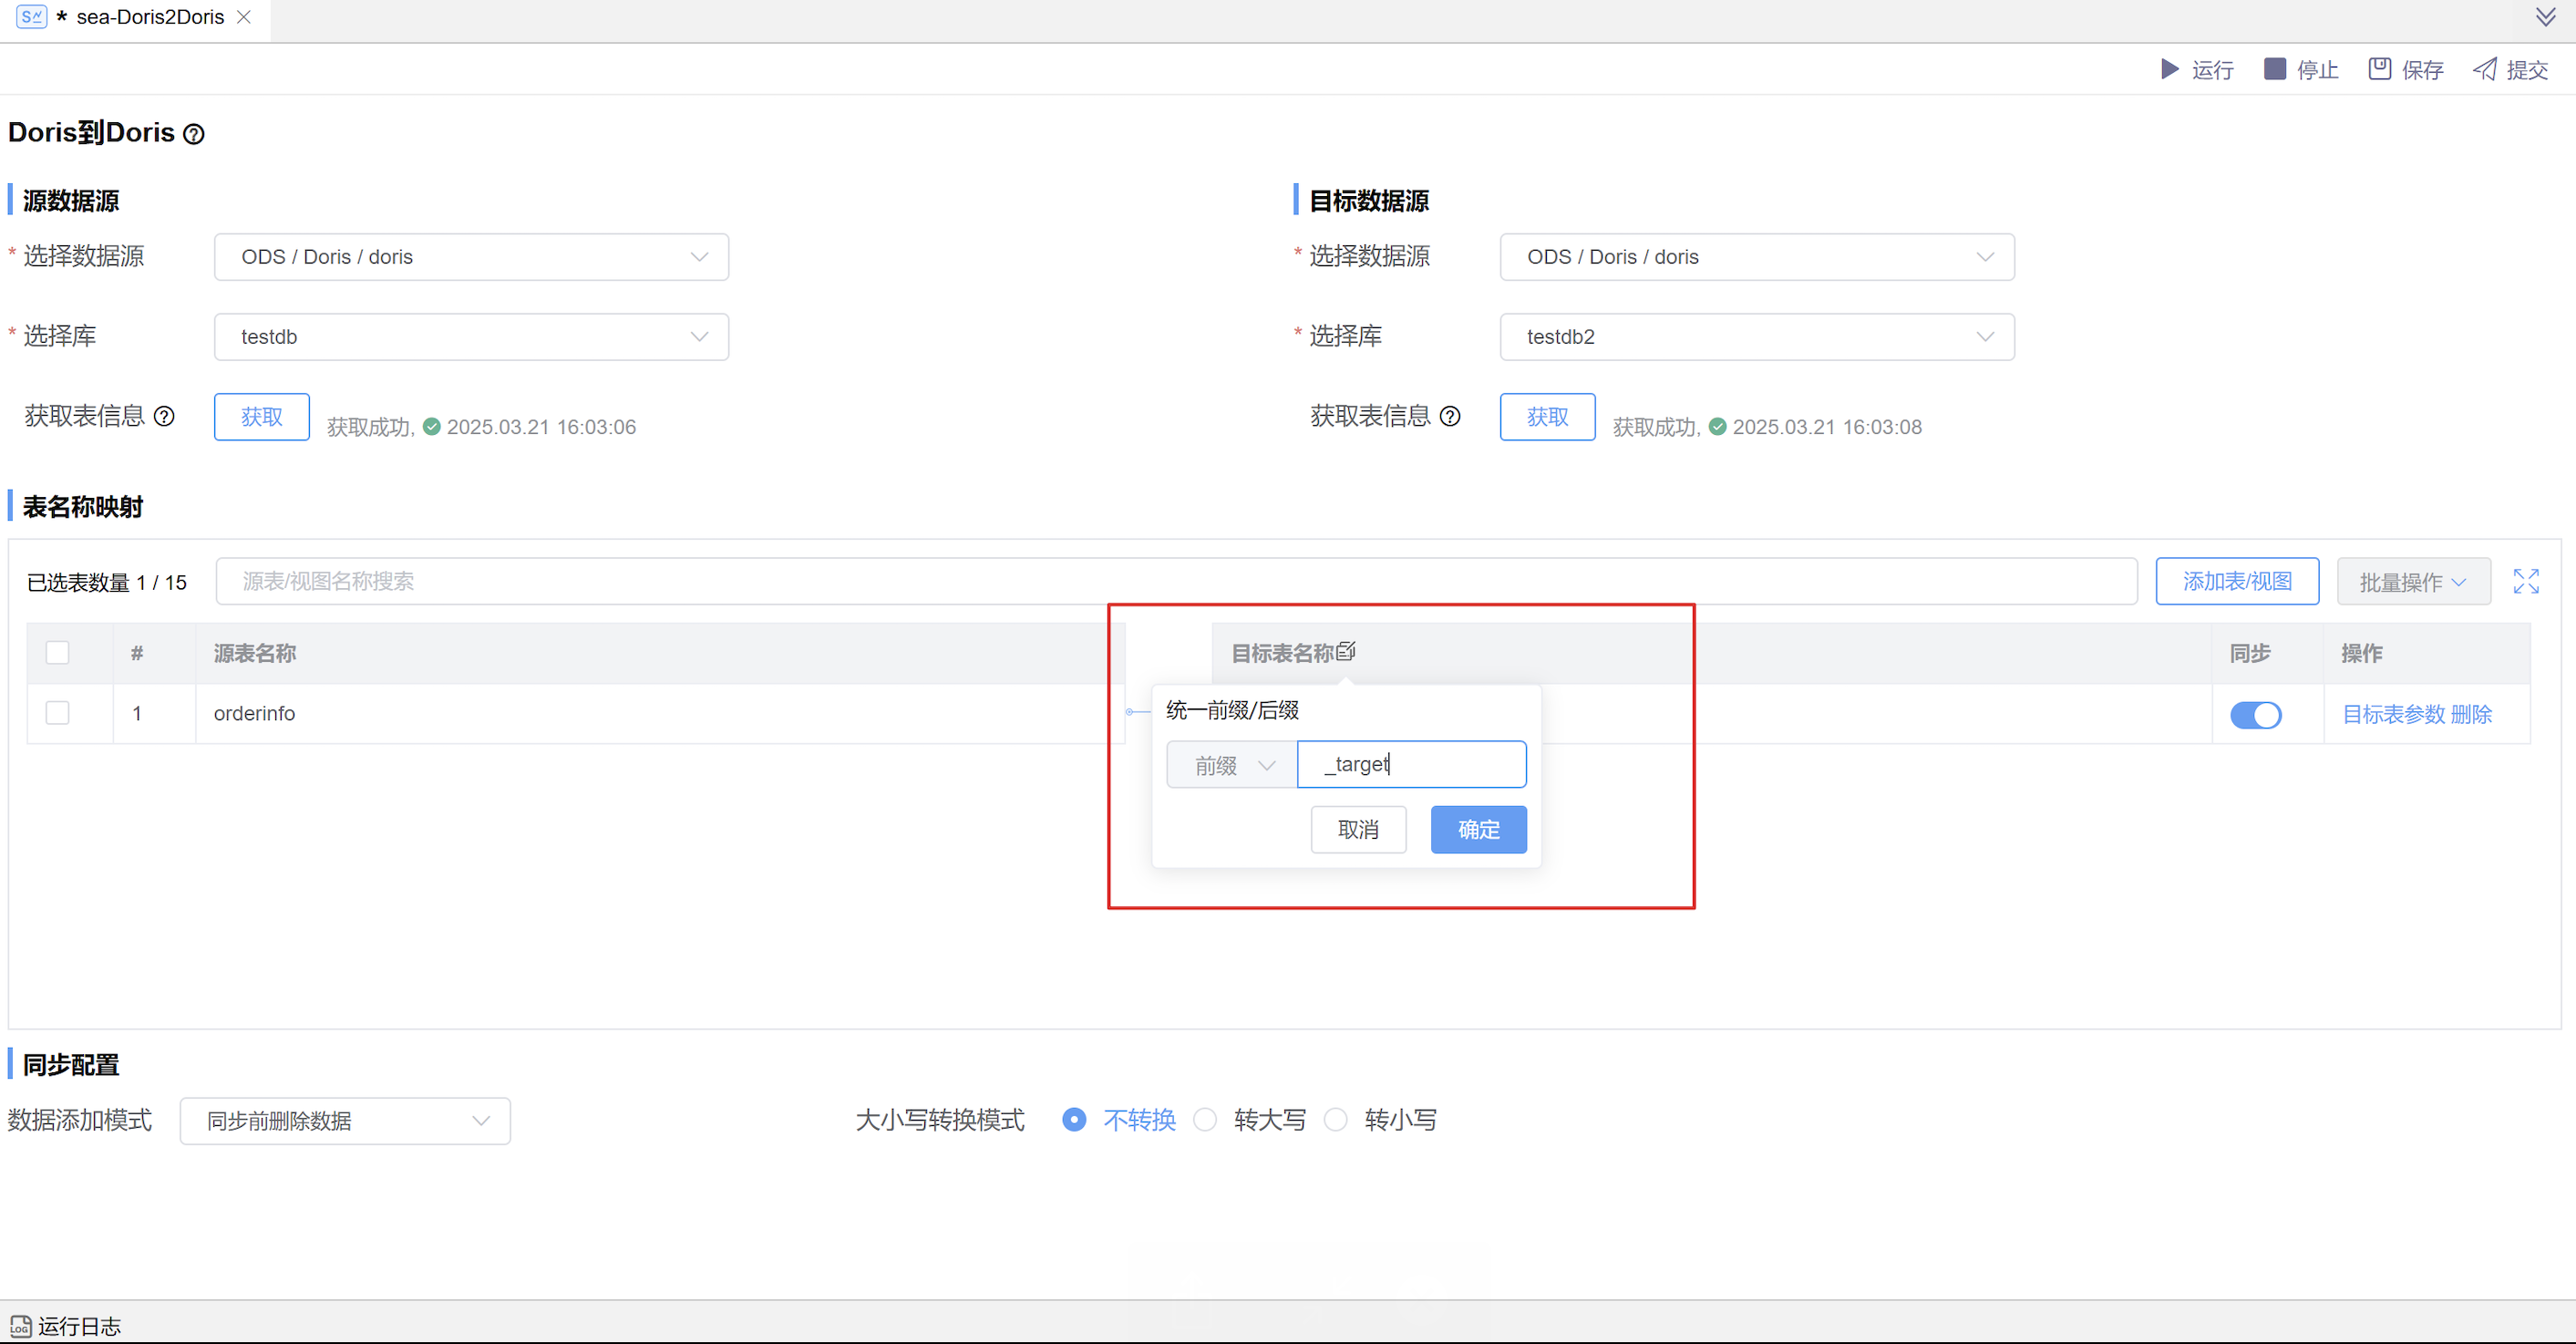Select the 转大写 radio option
The width and height of the screenshot is (2576, 1344).
pyautogui.click(x=1205, y=1119)
